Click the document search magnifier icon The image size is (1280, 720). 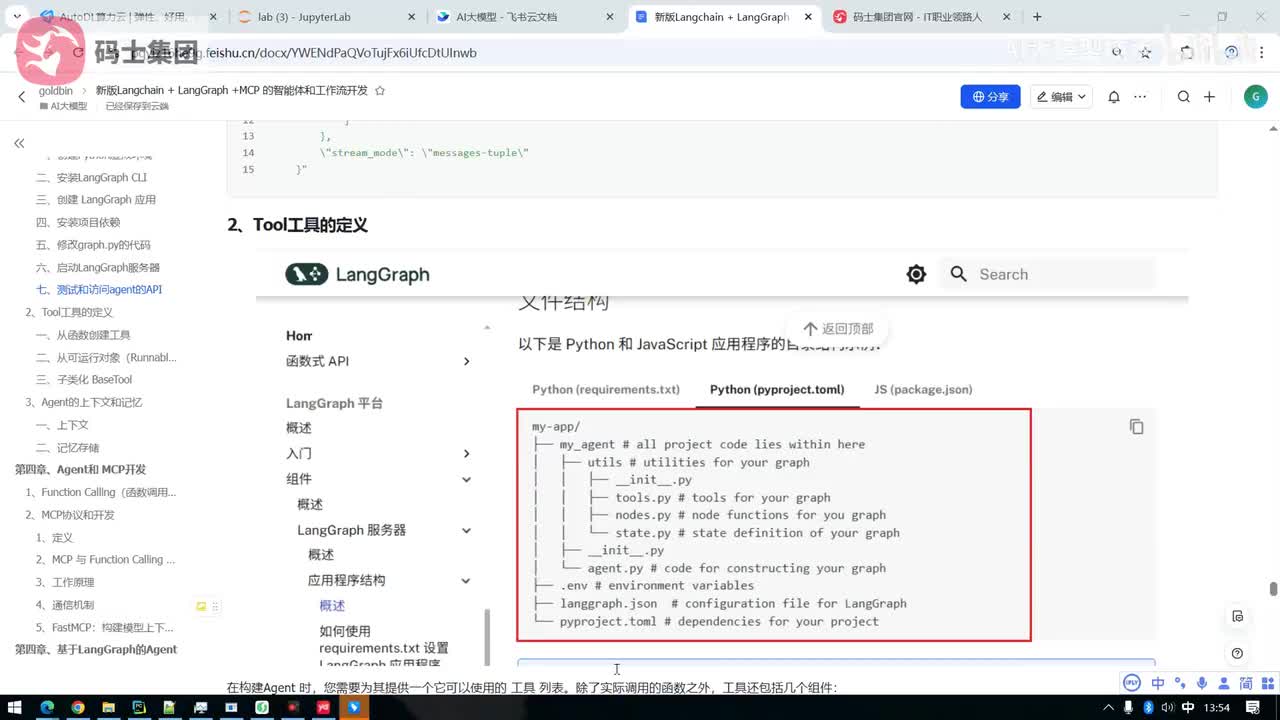click(x=1184, y=97)
